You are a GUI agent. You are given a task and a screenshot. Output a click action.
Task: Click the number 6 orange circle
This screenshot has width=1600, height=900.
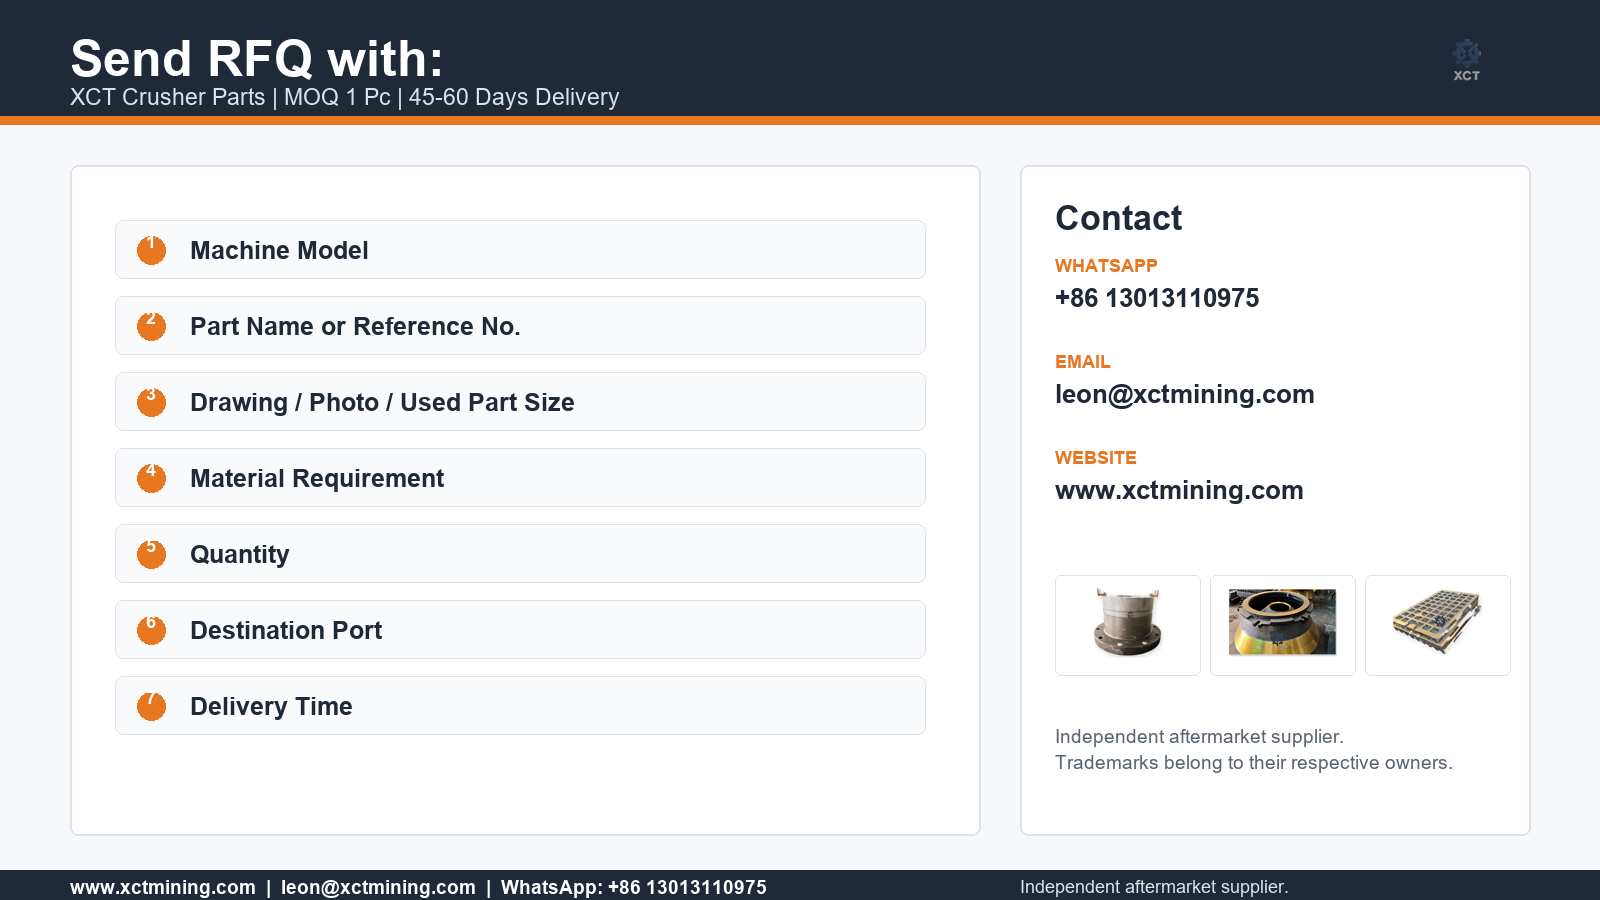151,630
